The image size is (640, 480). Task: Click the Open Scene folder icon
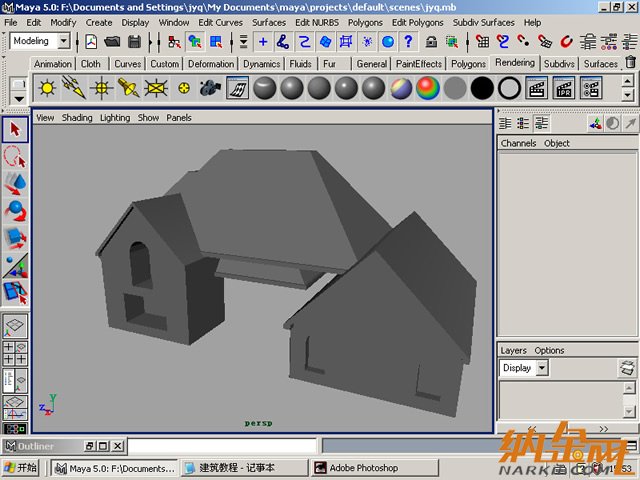coord(112,42)
